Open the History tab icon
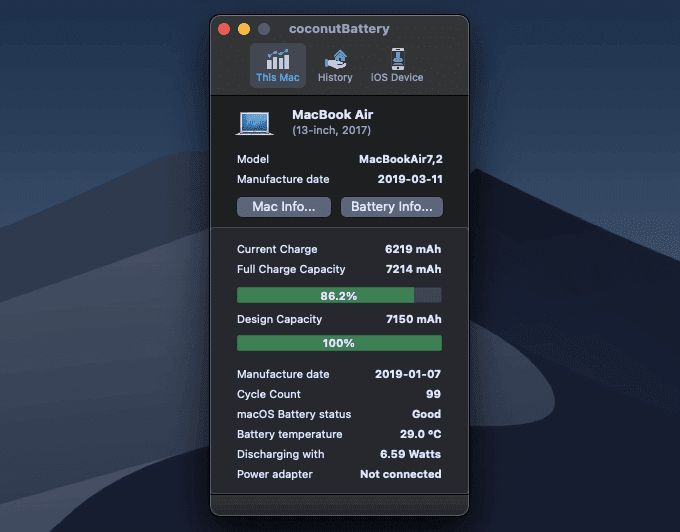This screenshot has width=680, height=532. pyautogui.click(x=336, y=59)
